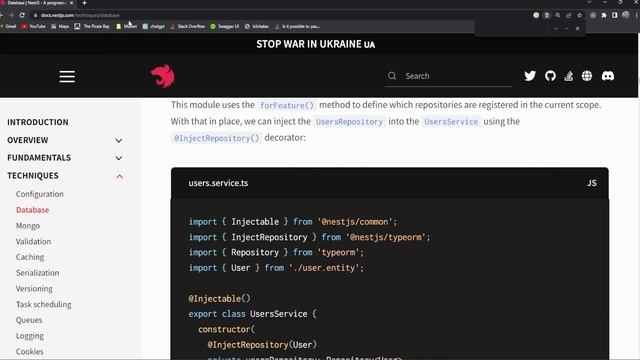
Task: Click the @InjectRepository() inline code
Action: click(x=216, y=138)
